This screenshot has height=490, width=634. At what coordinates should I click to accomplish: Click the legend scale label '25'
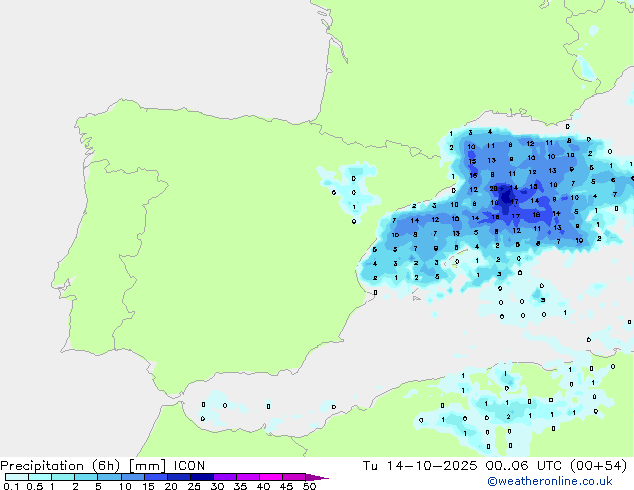(x=194, y=486)
